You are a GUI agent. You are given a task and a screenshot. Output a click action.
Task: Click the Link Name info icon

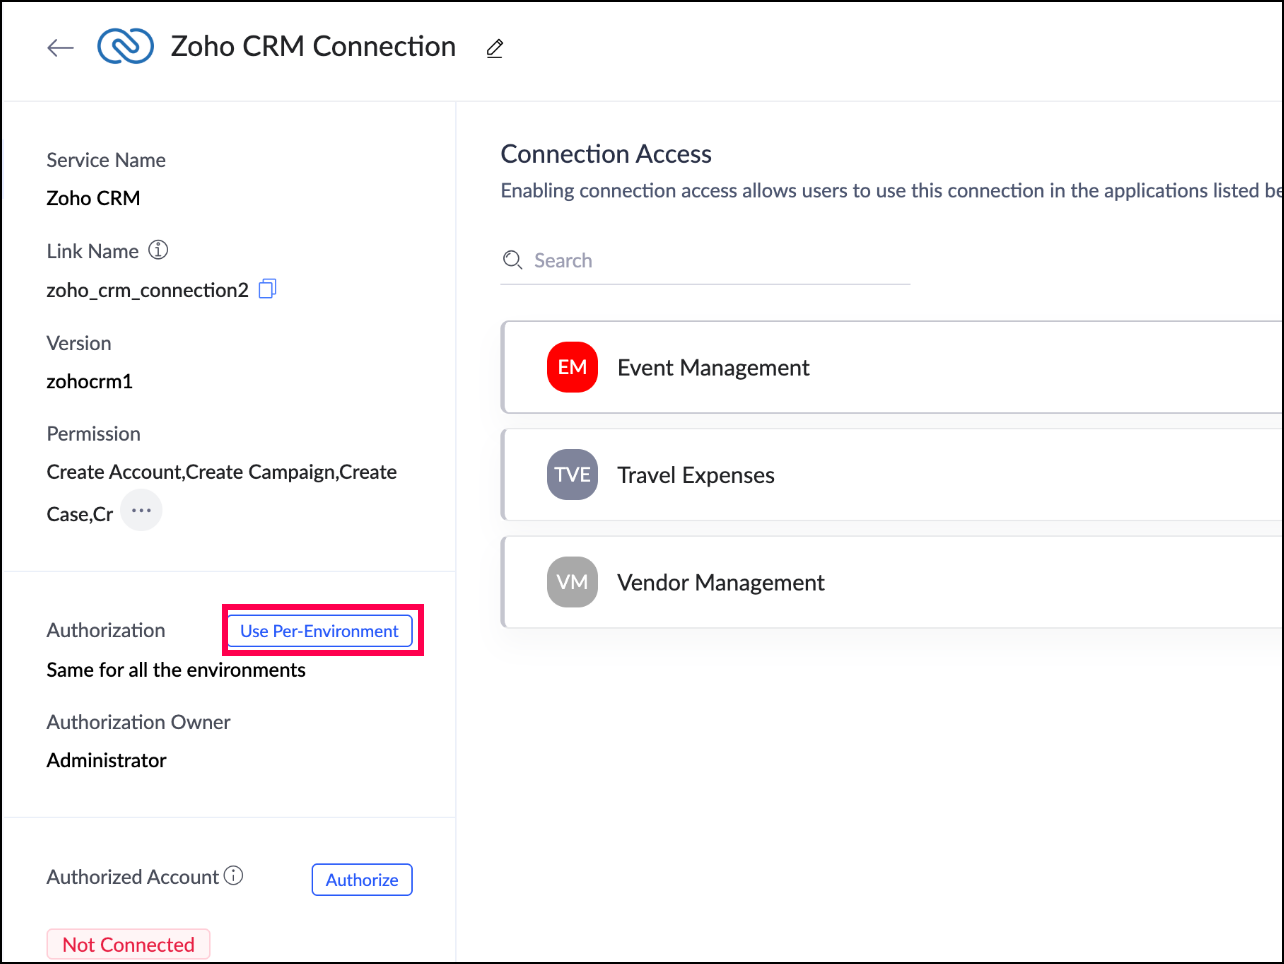[158, 250]
